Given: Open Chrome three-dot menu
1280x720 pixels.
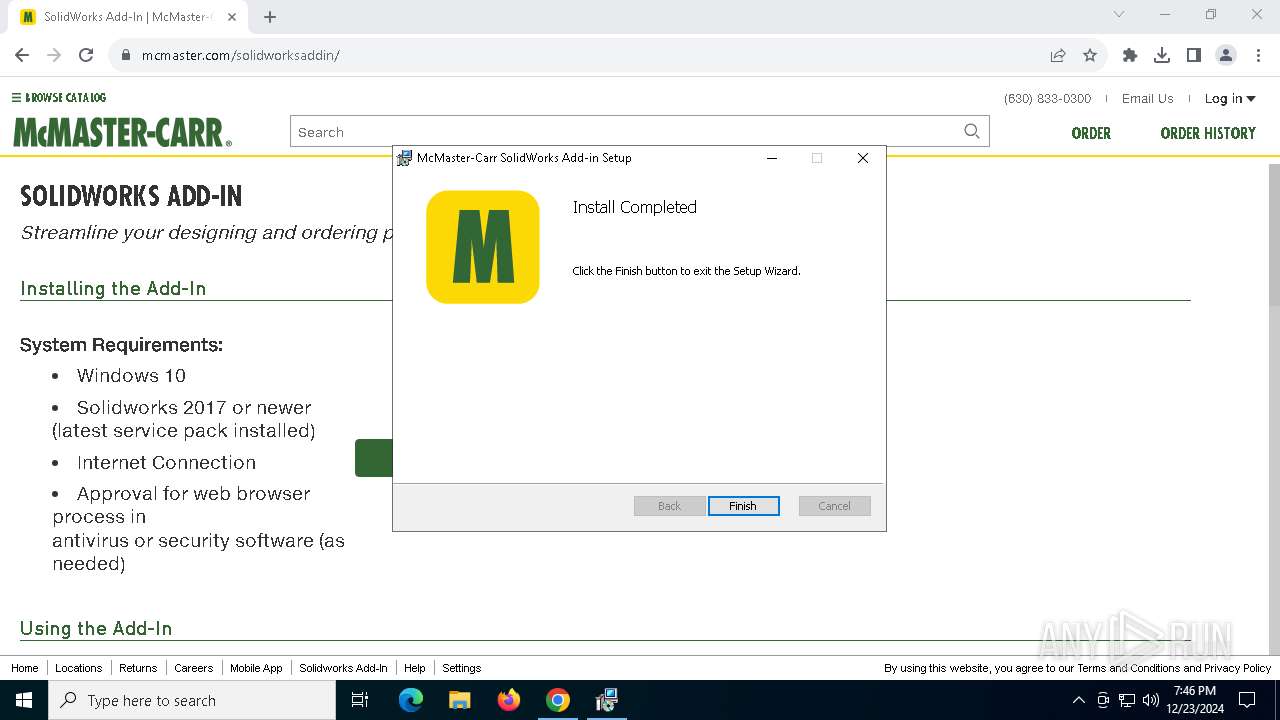Looking at the screenshot, I should pyautogui.click(x=1260, y=55).
